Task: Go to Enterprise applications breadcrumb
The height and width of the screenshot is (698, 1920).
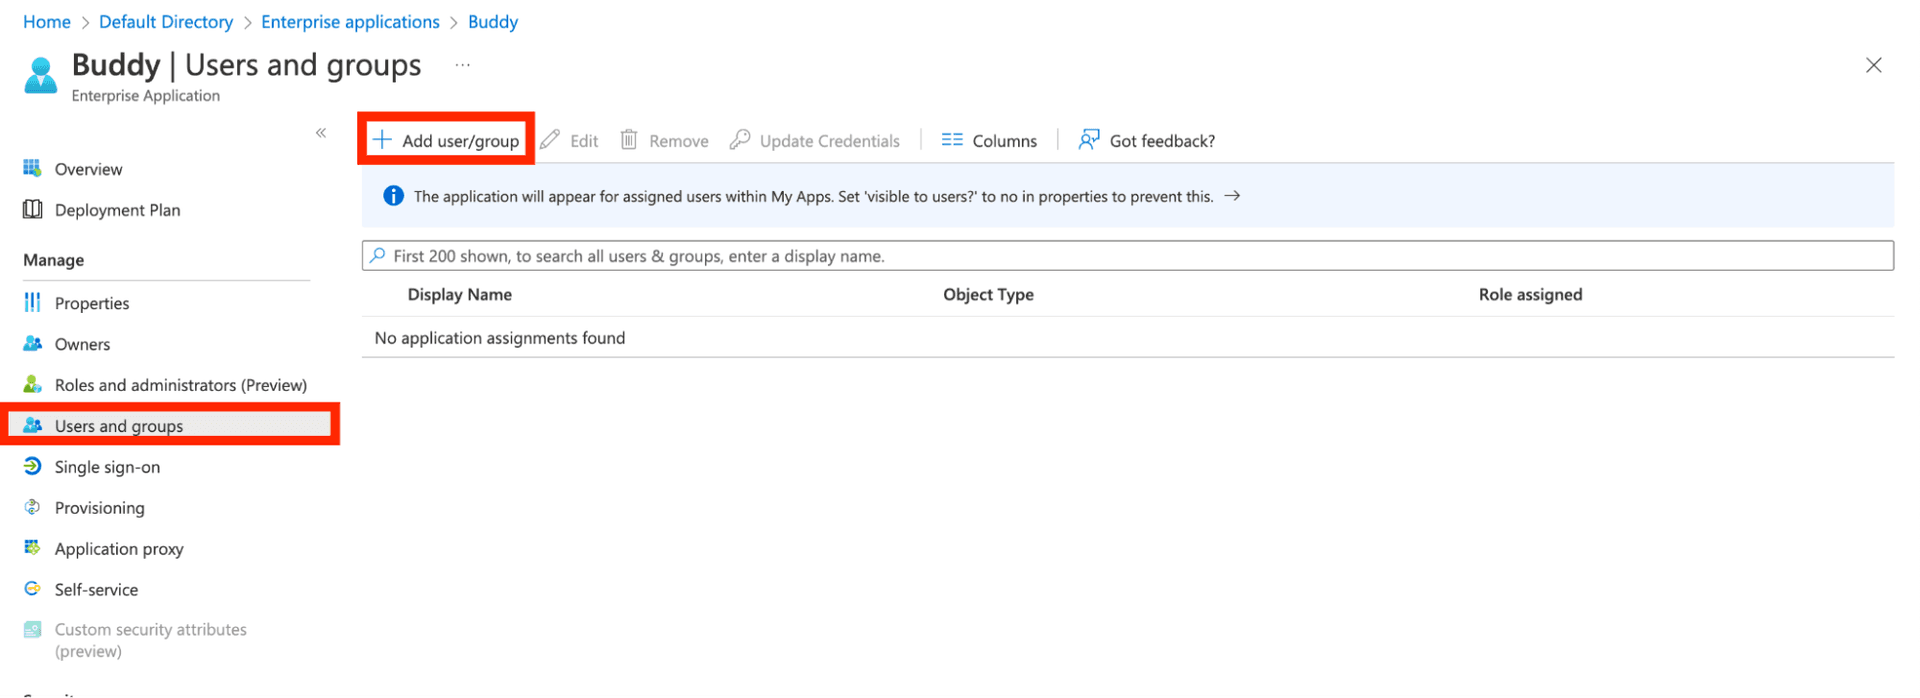Action: click(350, 22)
